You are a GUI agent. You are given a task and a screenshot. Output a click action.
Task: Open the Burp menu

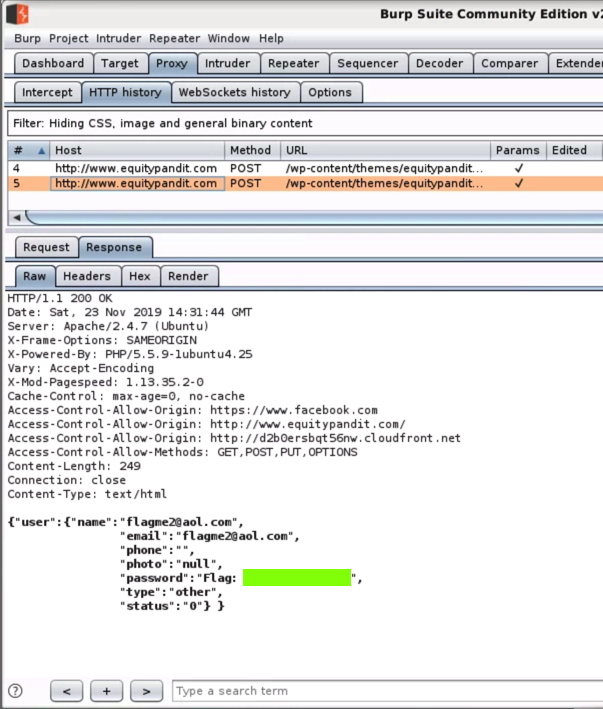(x=27, y=38)
